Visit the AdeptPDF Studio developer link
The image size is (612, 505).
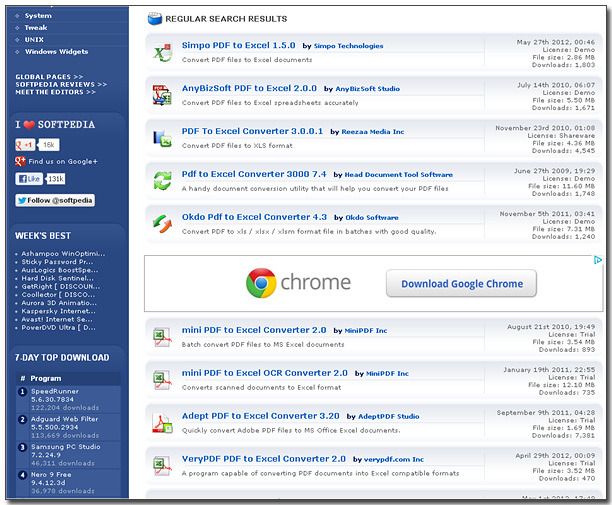(x=389, y=417)
